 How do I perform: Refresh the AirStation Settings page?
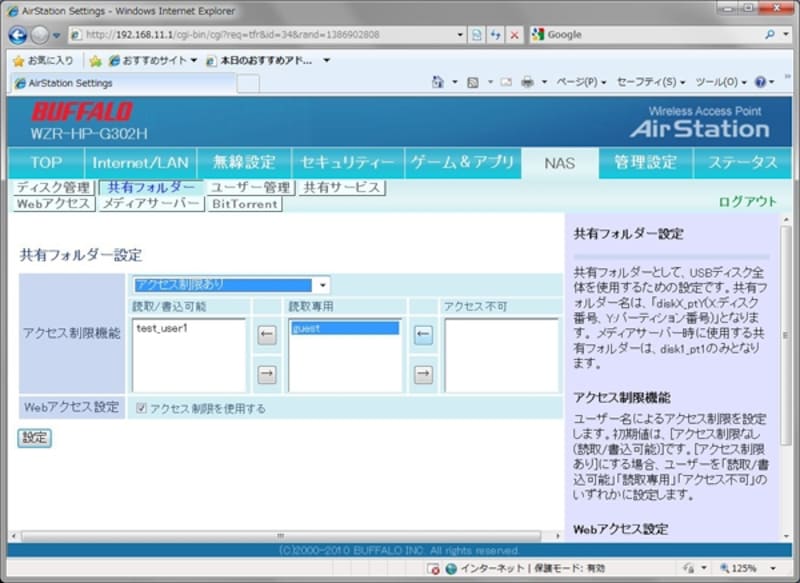click(x=494, y=34)
